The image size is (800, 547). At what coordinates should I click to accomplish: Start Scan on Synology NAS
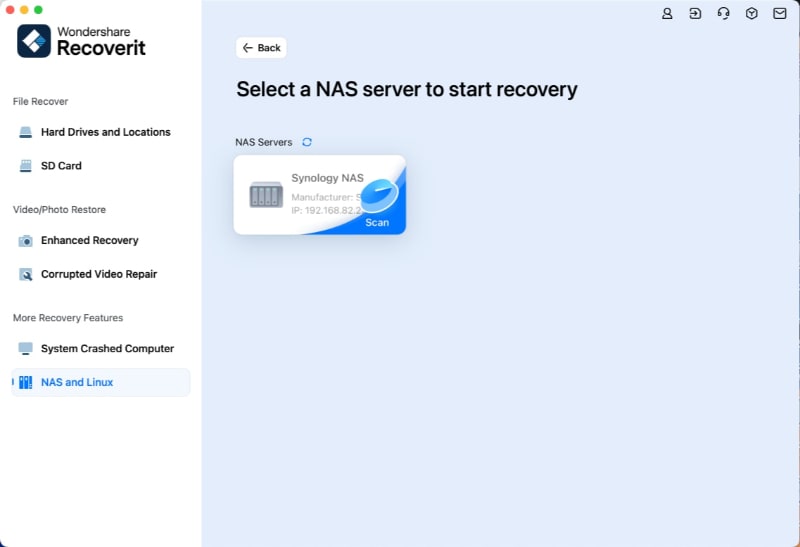[x=377, y=222]
